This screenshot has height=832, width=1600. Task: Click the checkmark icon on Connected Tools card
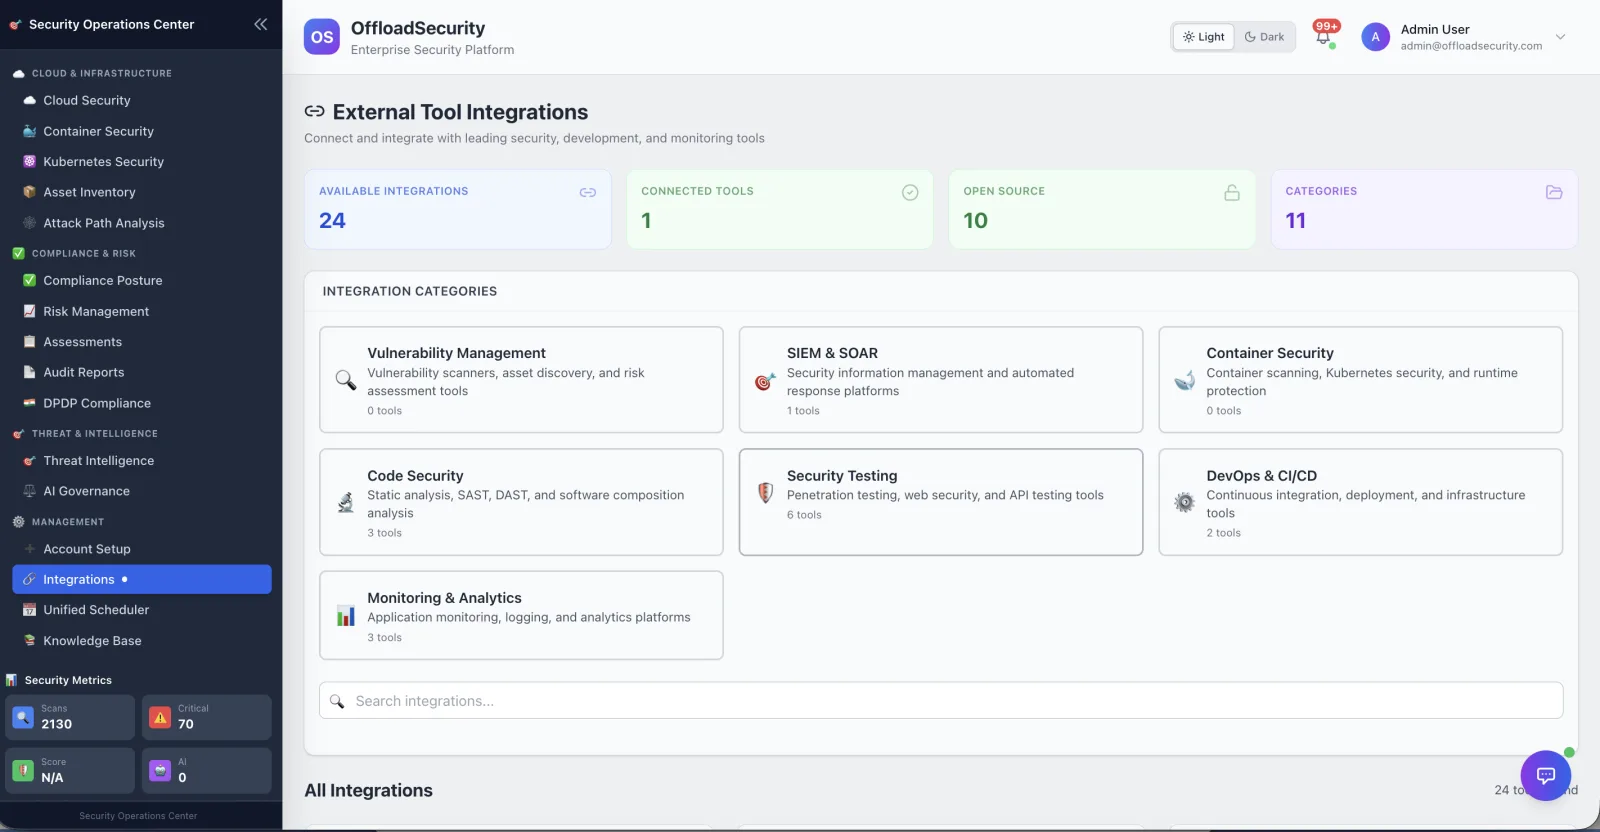[x=910, y=192]
